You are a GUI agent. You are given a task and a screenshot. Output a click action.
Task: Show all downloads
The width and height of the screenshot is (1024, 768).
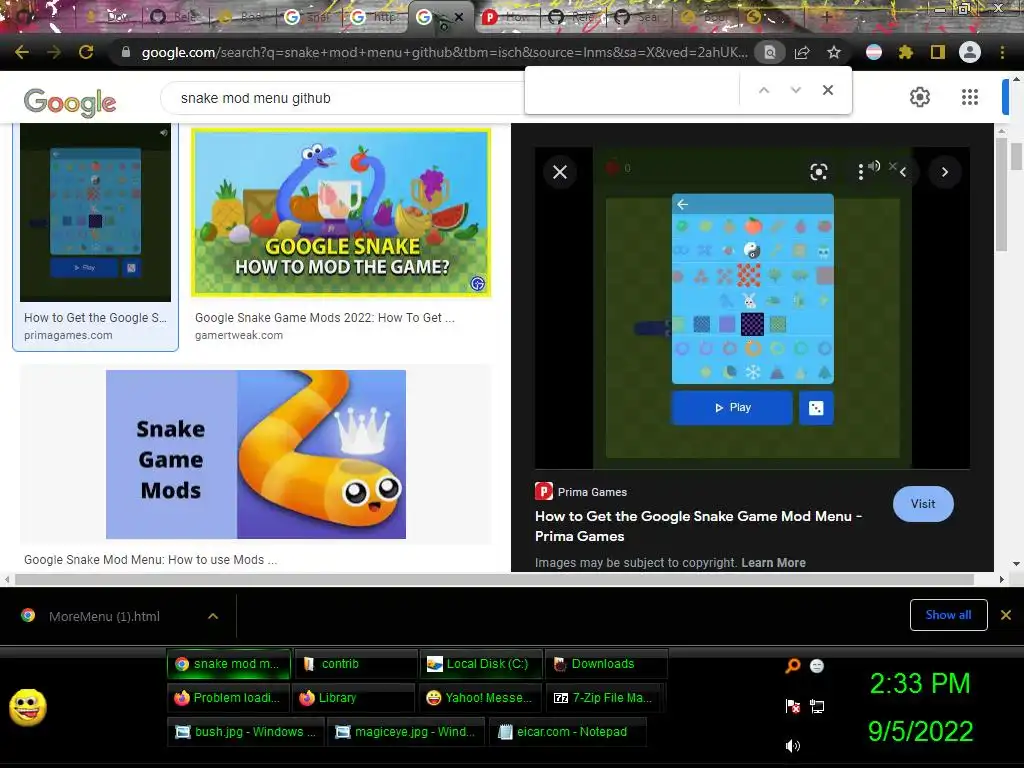(x=948, y=615)
